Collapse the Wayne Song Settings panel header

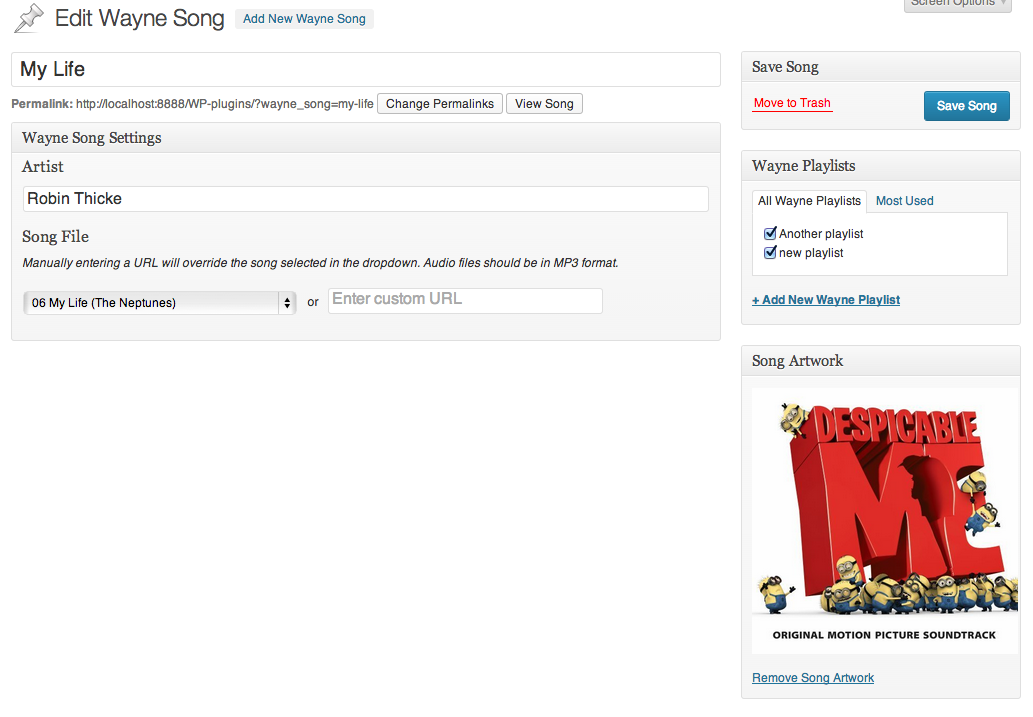click(x=366, y=138)
